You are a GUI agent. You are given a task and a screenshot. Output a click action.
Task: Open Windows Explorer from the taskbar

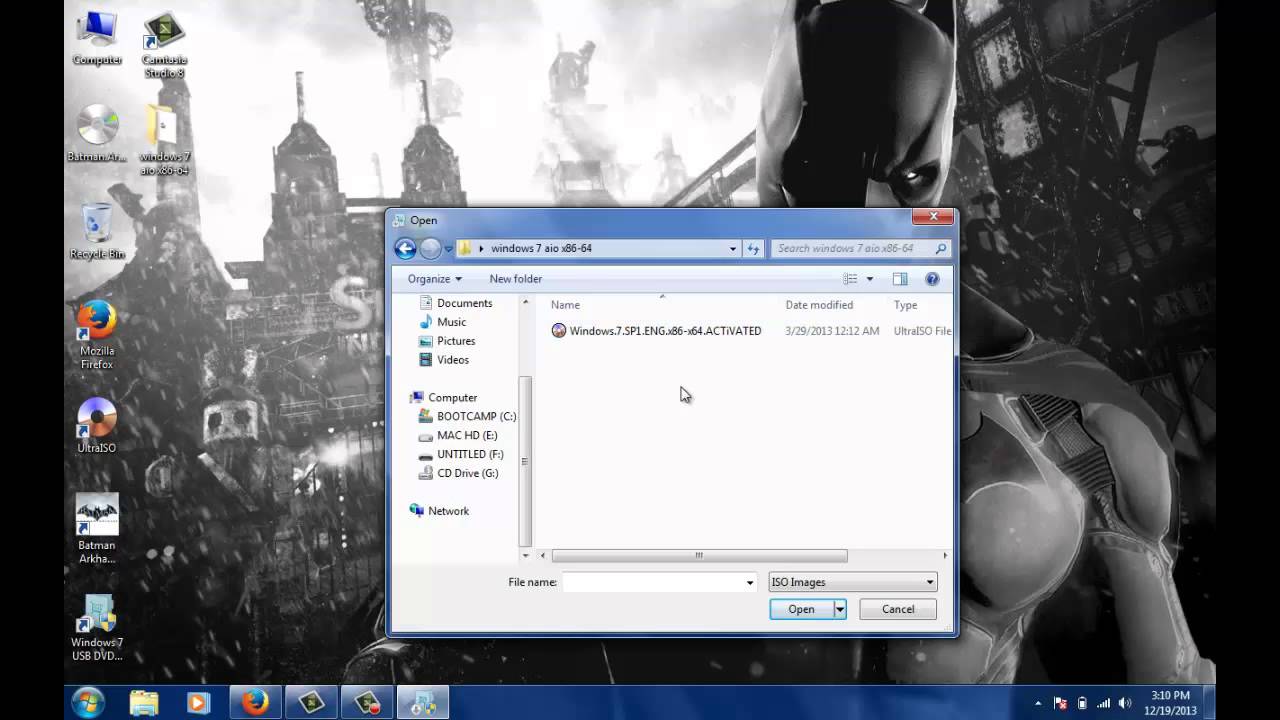click(x=144, y=703)
